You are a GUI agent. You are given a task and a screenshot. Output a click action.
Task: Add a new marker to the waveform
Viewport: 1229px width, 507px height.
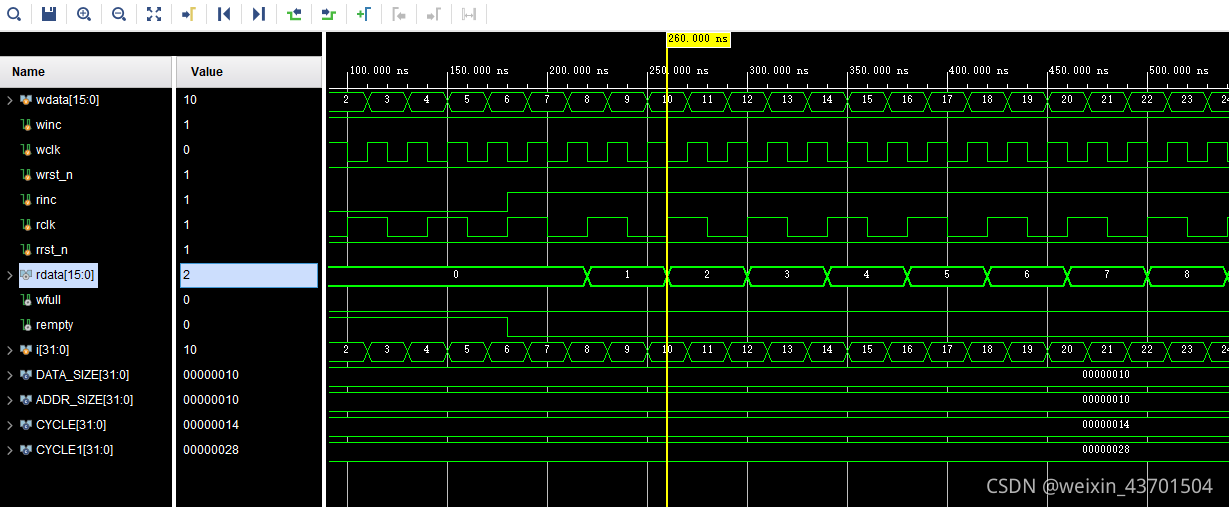click(x=364, y=14)
